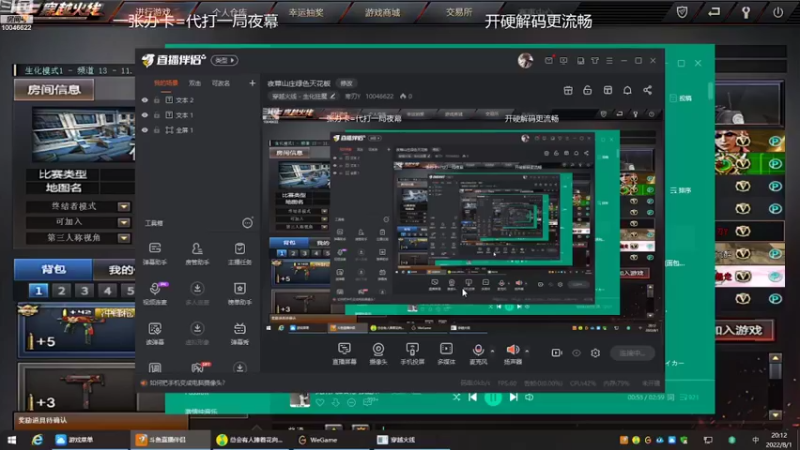Add a new scene with the plus icon
The width and height of the screenshot is (800, 450).
(252, 83)
